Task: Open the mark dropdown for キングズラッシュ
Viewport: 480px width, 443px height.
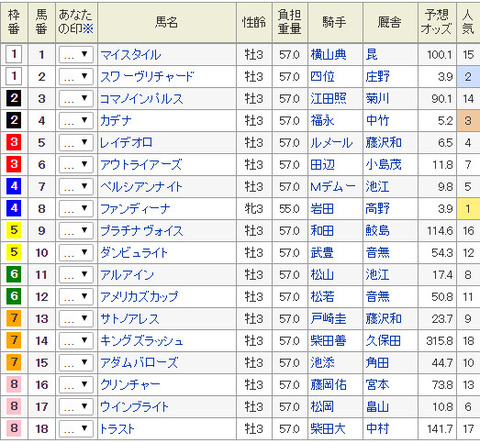Action: [x=76, y=340]
